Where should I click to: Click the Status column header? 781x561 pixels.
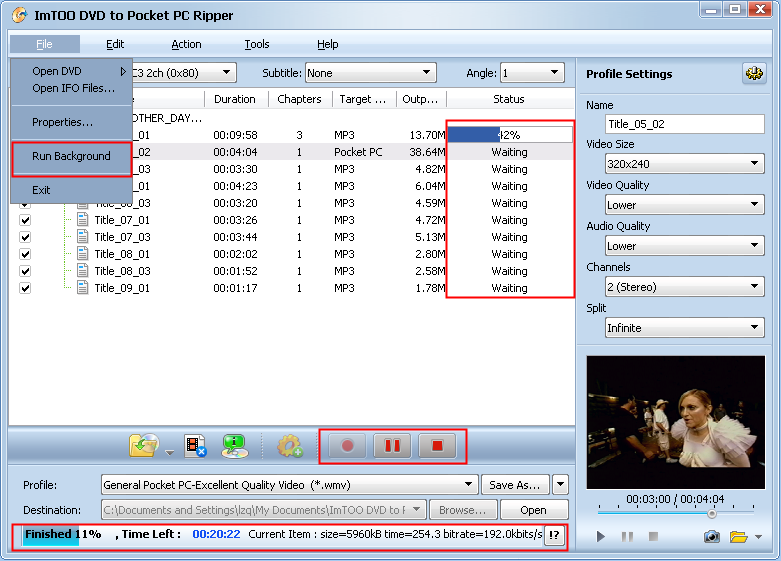tap(509, 99)
